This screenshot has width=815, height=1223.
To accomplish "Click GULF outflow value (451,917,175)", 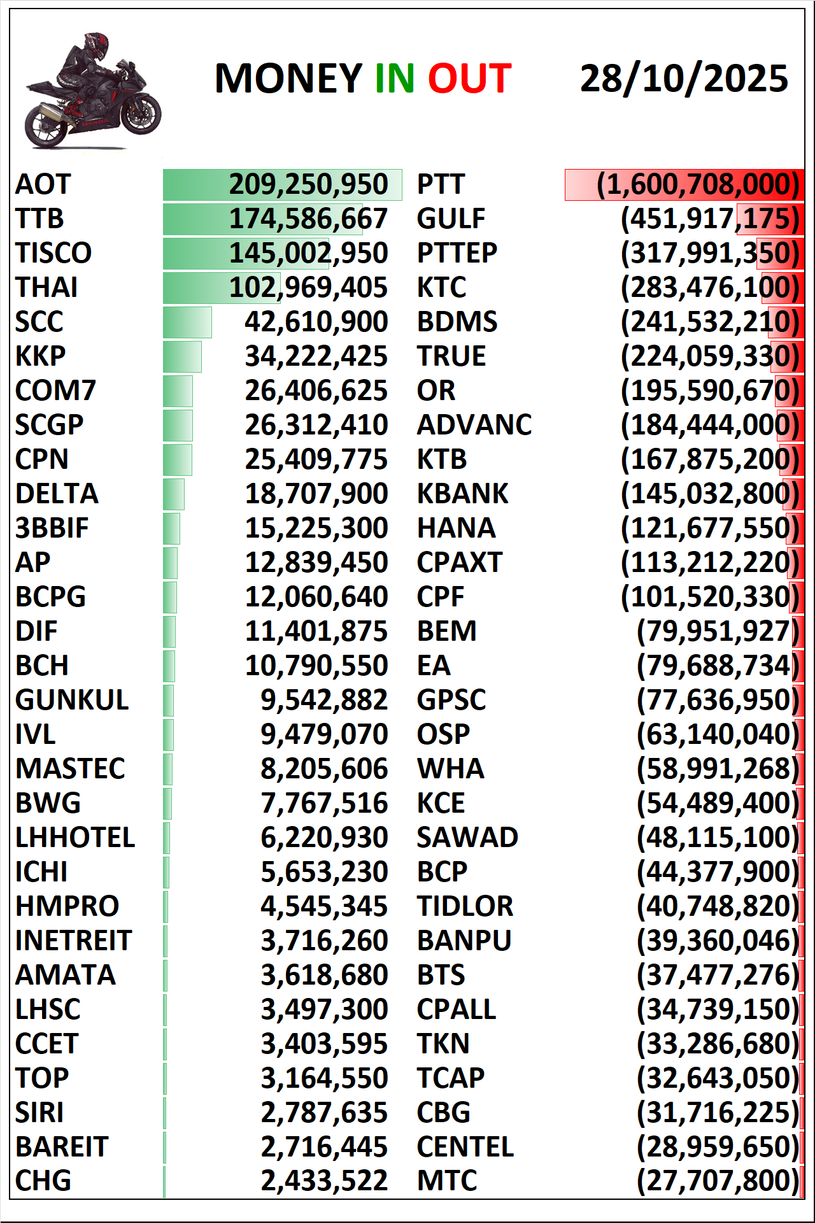I will click(711, 219).
